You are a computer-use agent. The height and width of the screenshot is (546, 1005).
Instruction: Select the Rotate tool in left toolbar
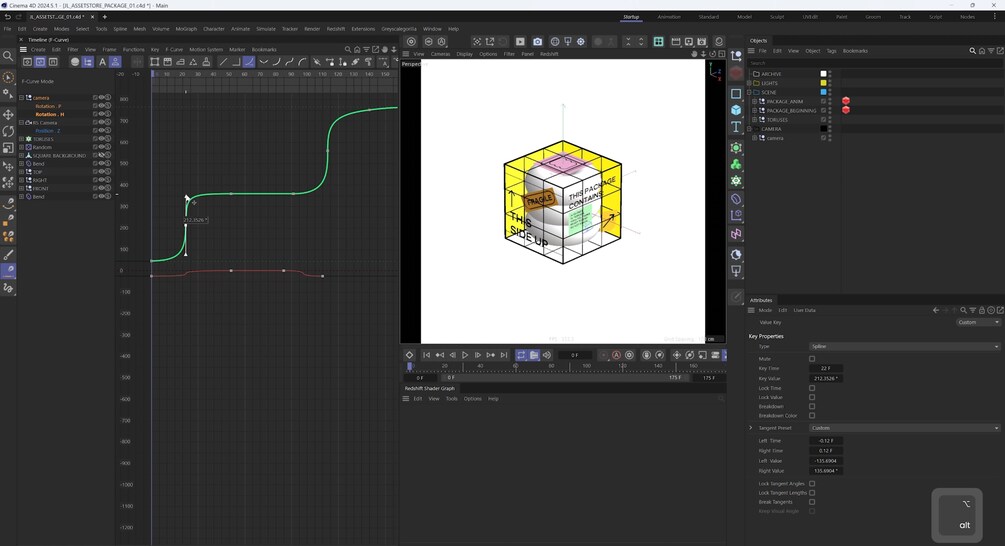coord(8,131)
